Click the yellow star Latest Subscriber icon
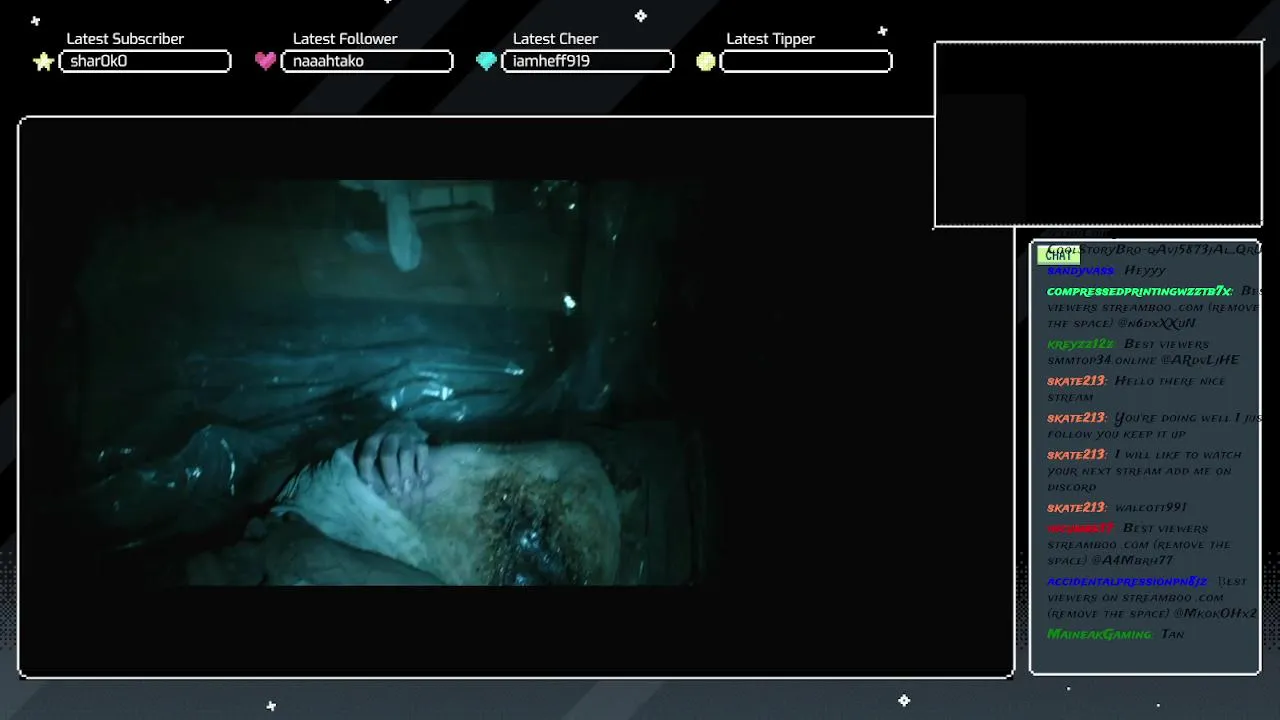Image resolution: width=1280 pixels, height=720 pixels. [43, 62]
